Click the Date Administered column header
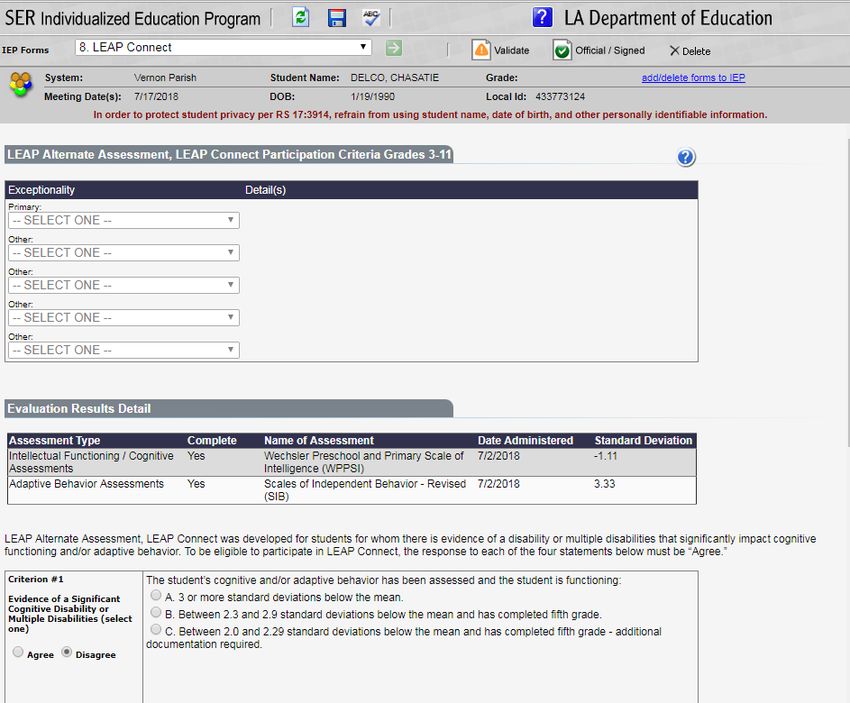Image resolution: width=850 pixels, height=703 pixels. pos(525,441)
